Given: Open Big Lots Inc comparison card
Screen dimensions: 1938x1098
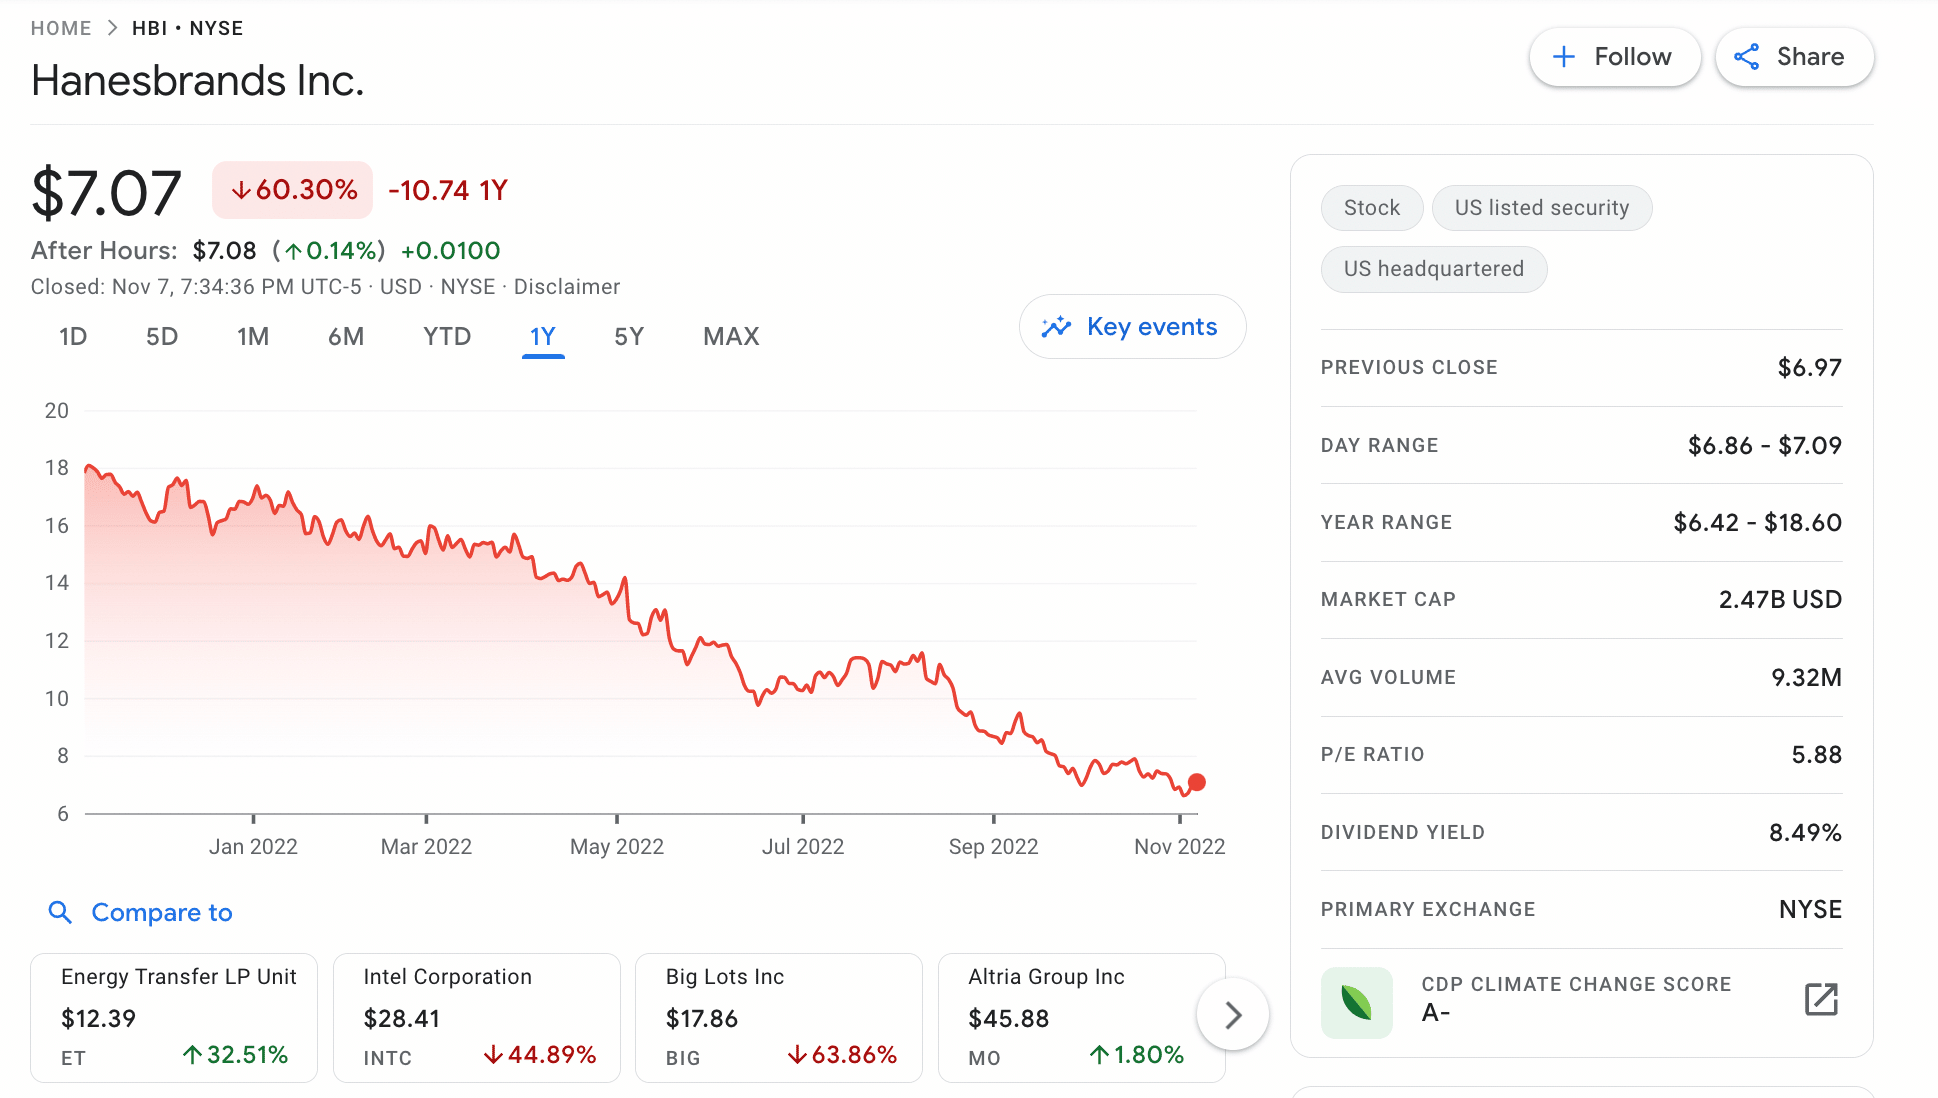Looking at the screenshot, I should point(779,1017).
